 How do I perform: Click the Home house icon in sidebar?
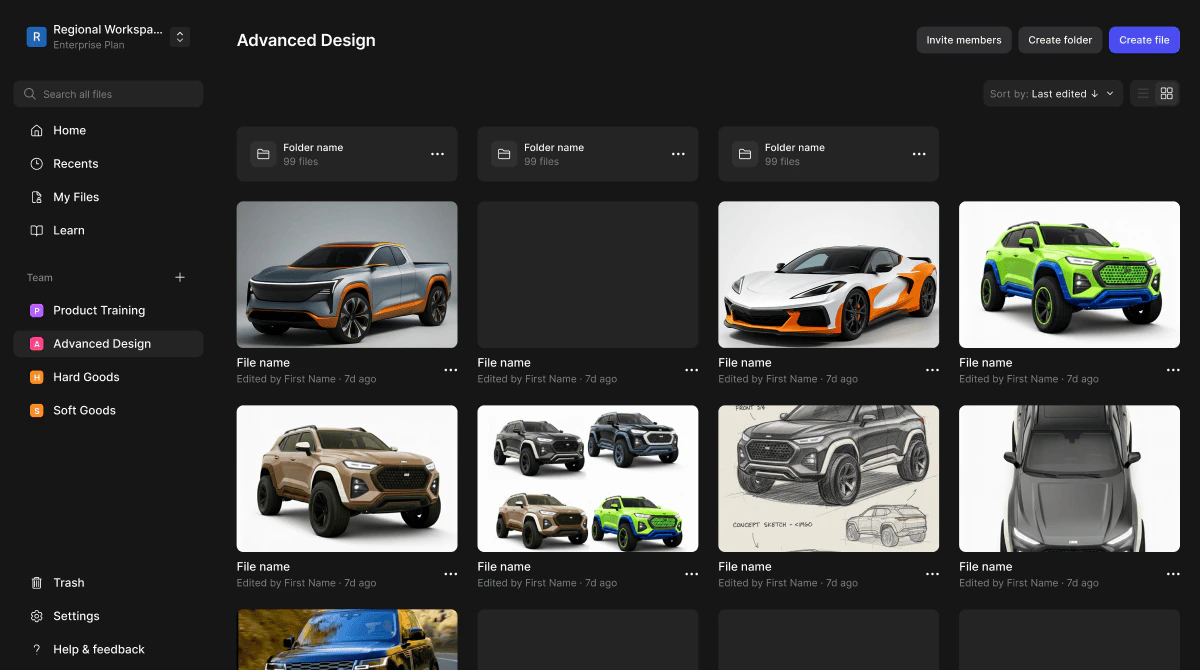36,130
